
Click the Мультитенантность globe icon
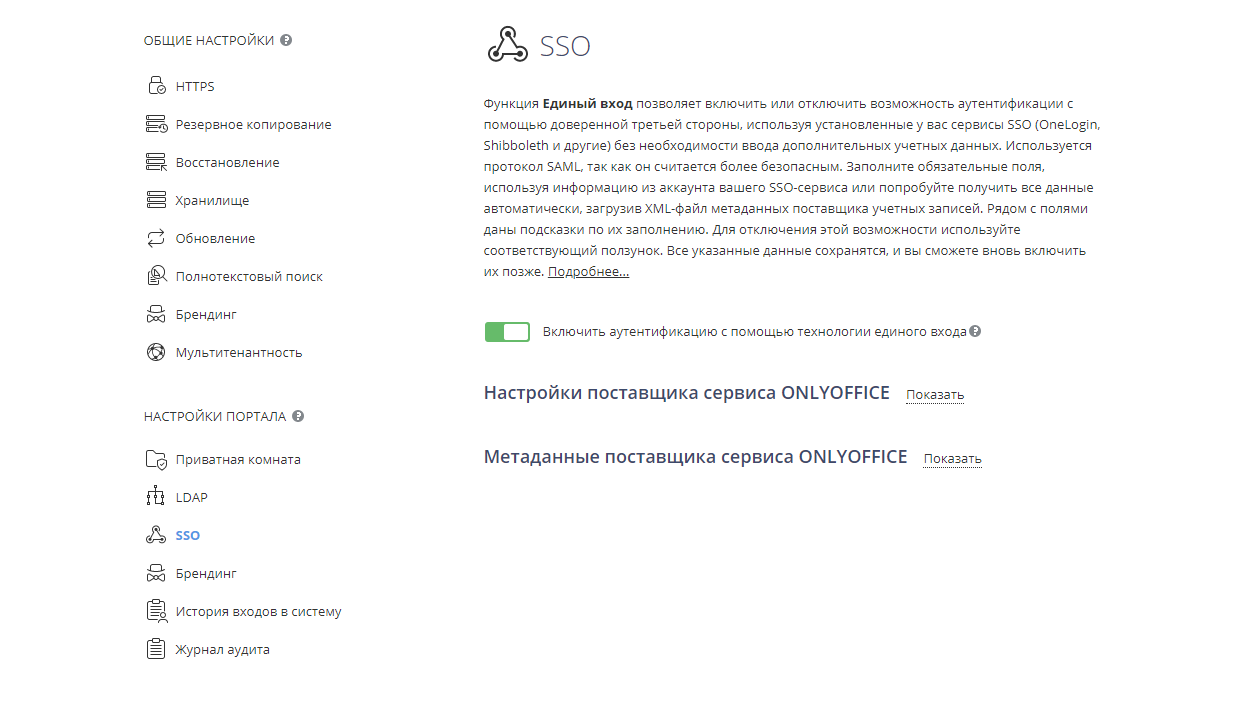[156, 352]
